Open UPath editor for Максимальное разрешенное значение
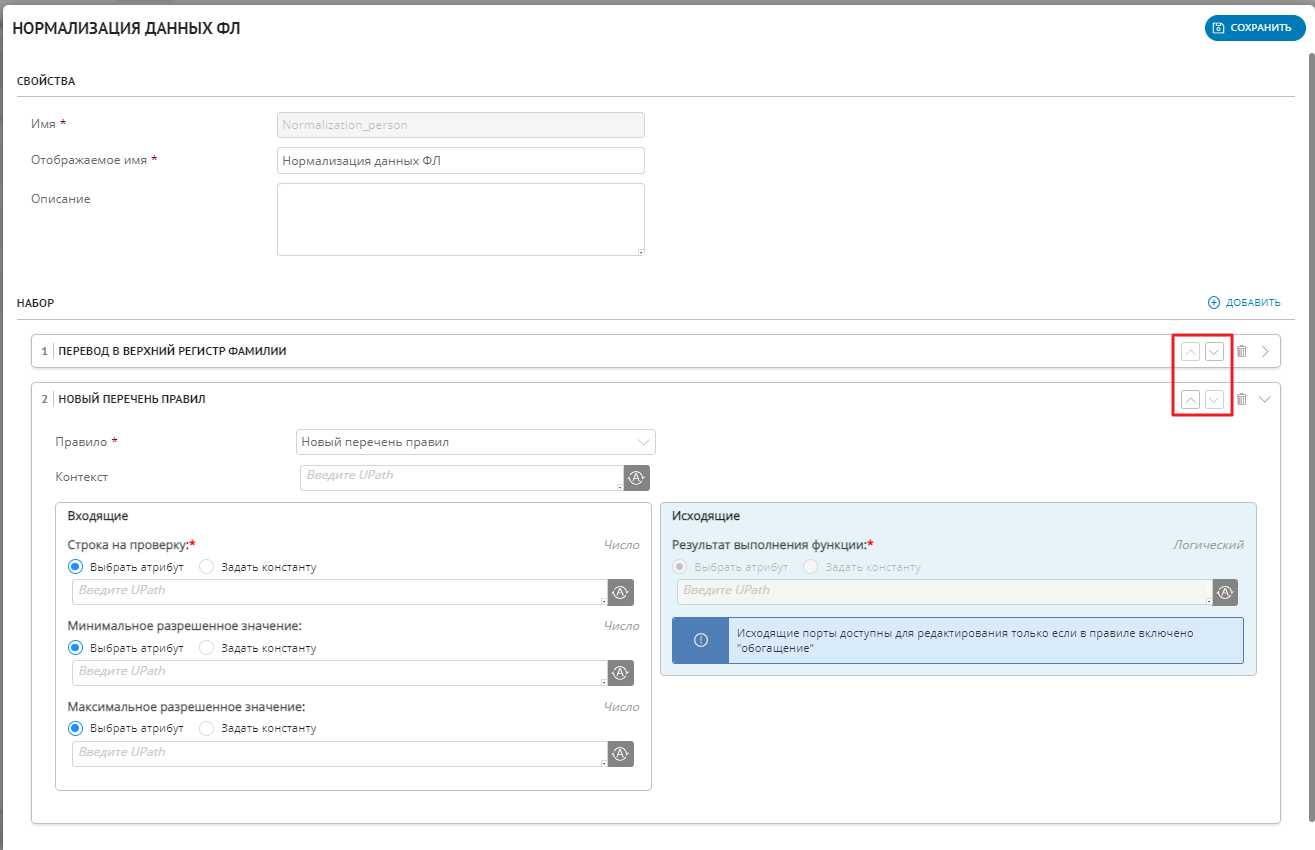The width and height of the screenshot is (1315, 850). (x=620, y=754)
